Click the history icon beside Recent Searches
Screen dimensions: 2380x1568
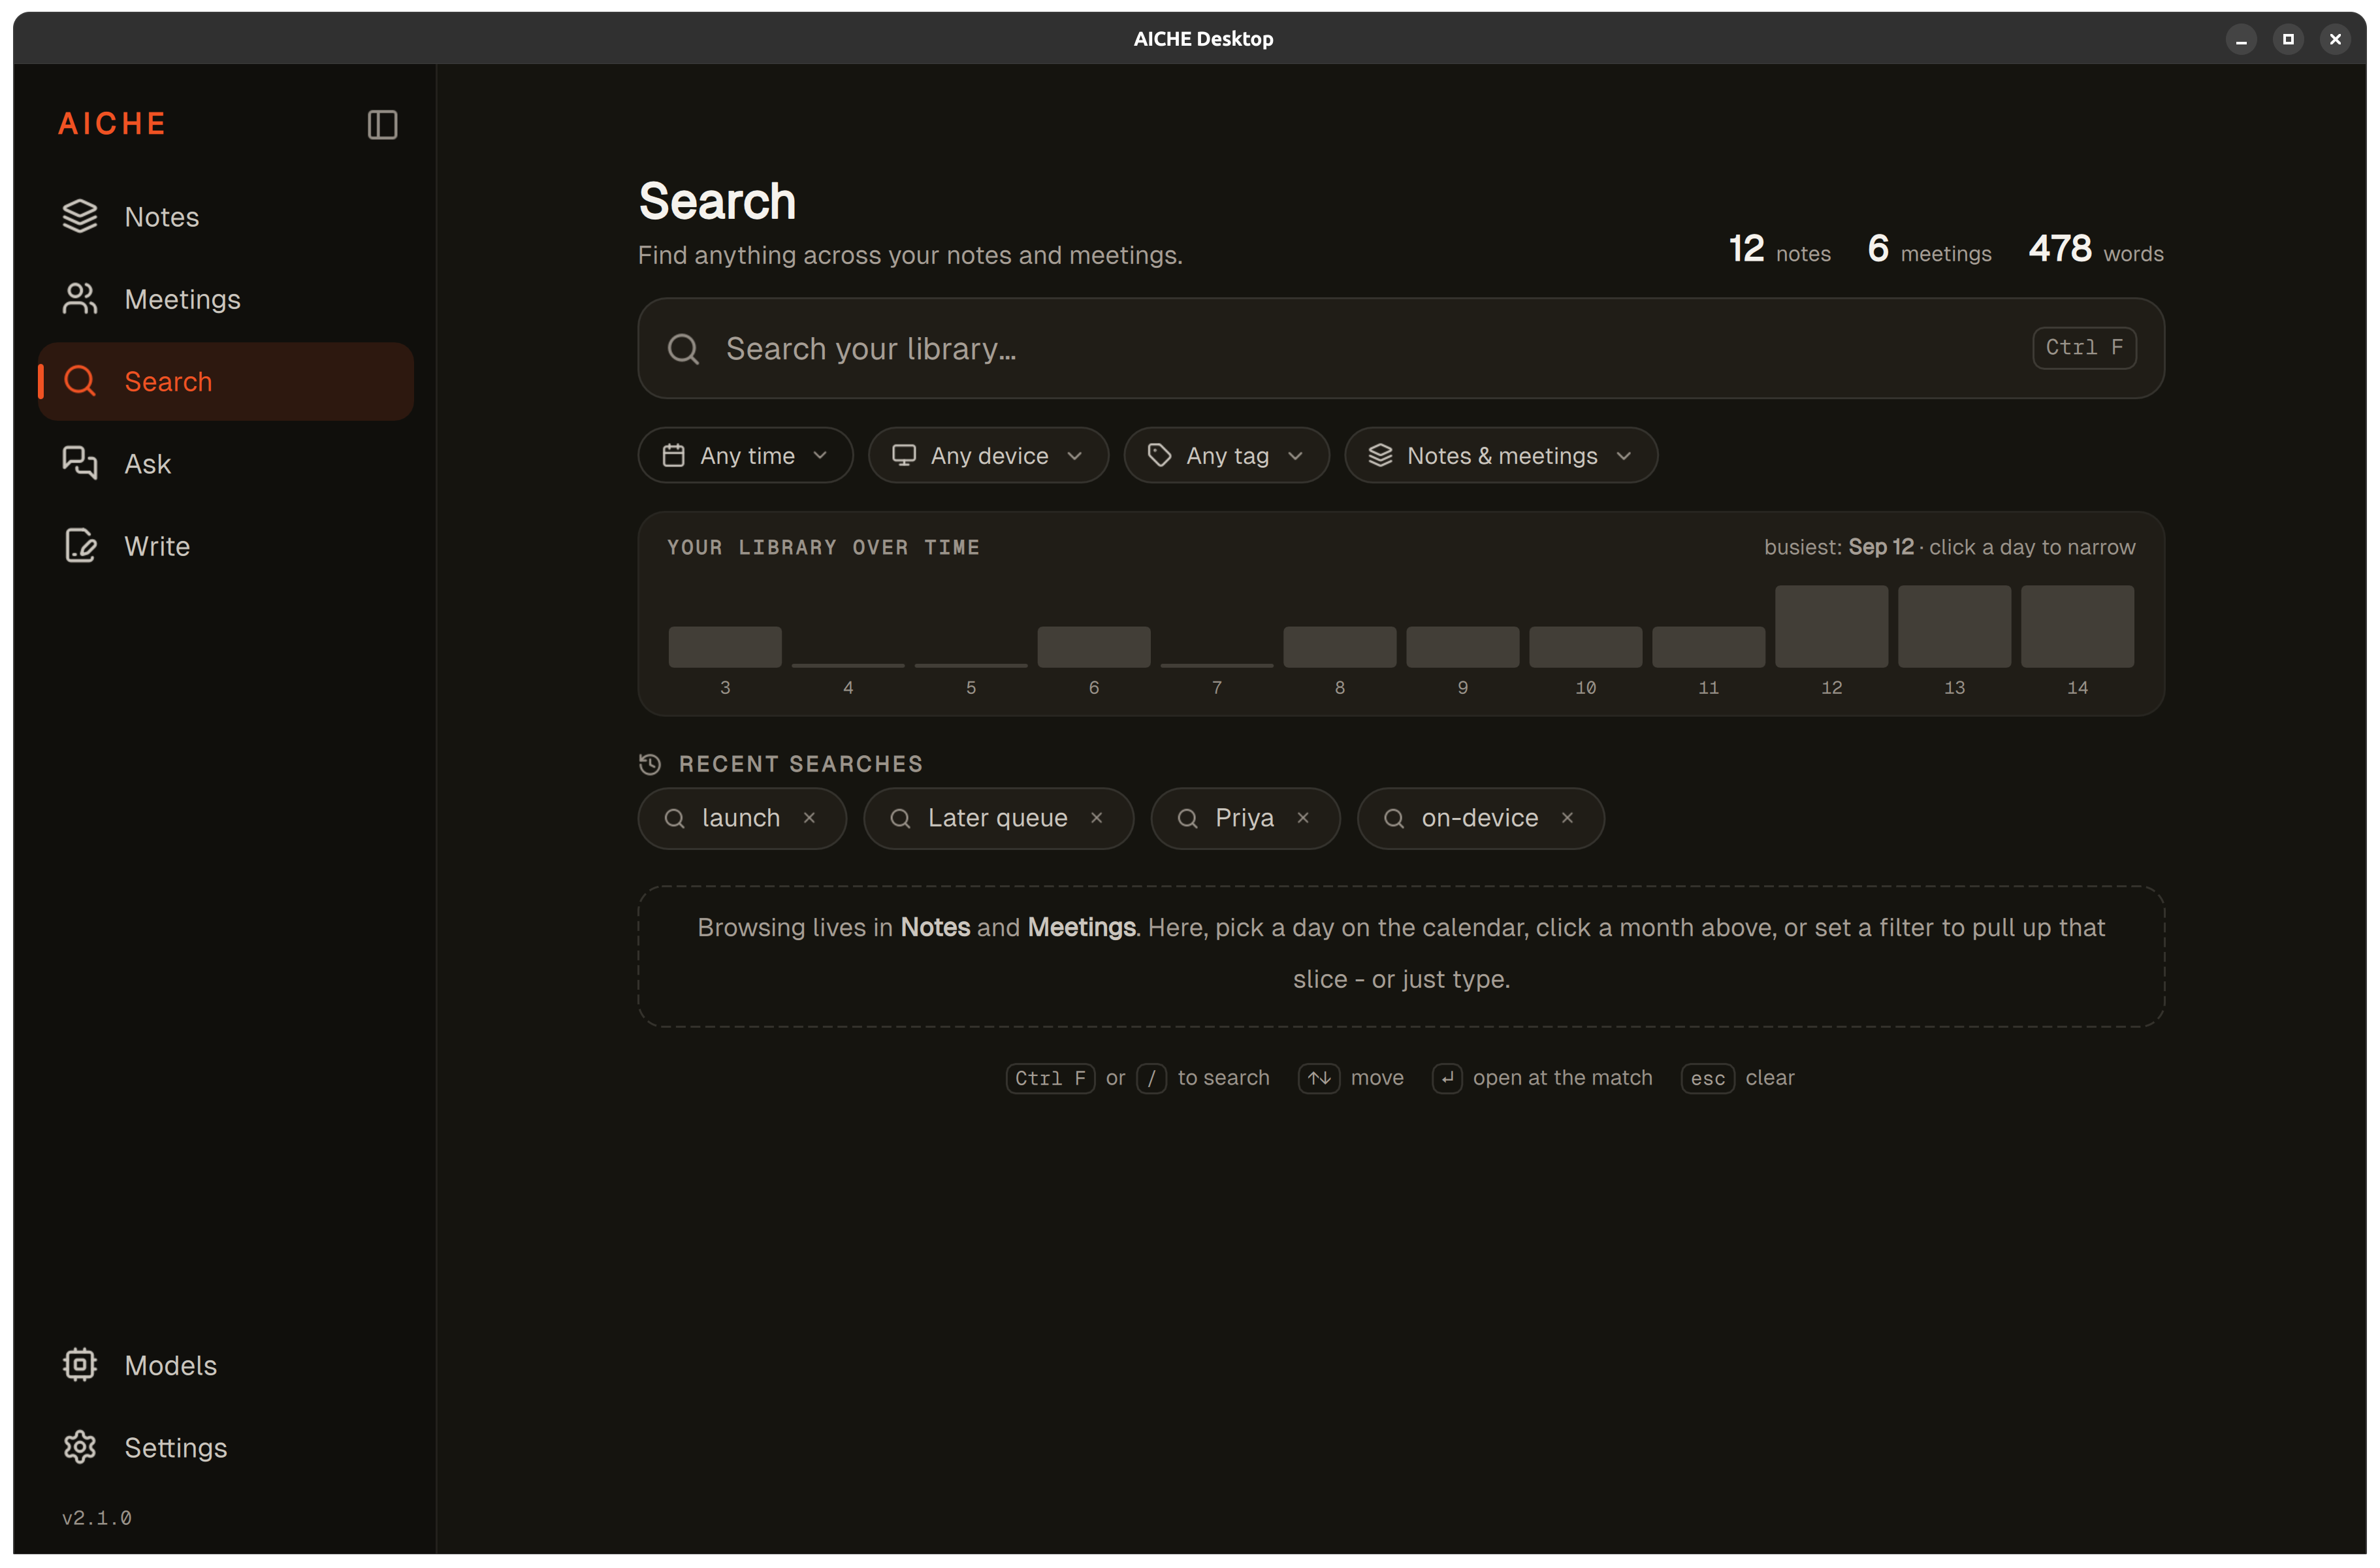650,764
